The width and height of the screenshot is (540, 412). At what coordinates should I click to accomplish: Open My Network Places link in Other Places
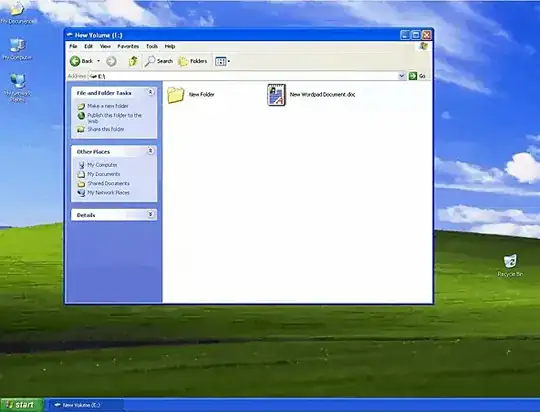tap(108, 193)
